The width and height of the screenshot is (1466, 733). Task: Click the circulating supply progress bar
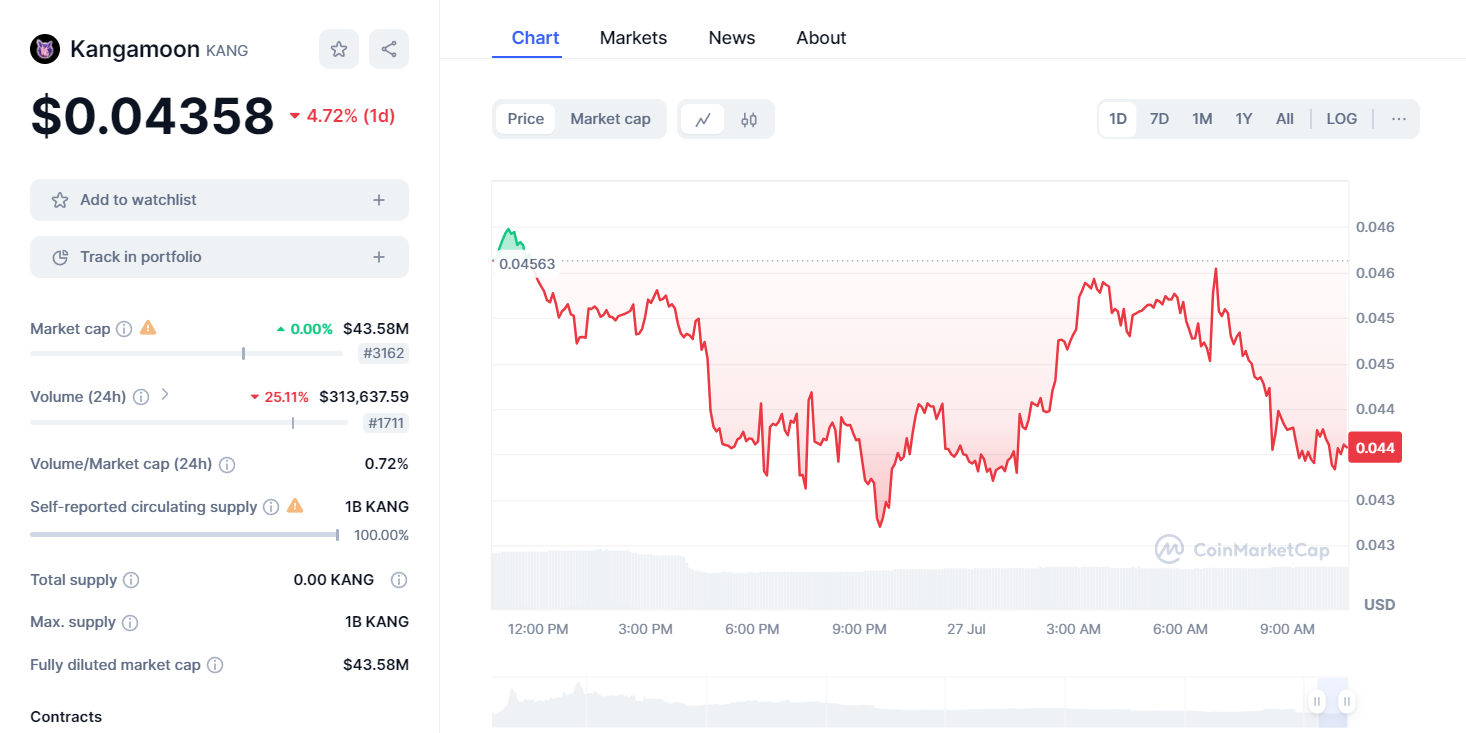pyautogui.click(x=185, y=535)
